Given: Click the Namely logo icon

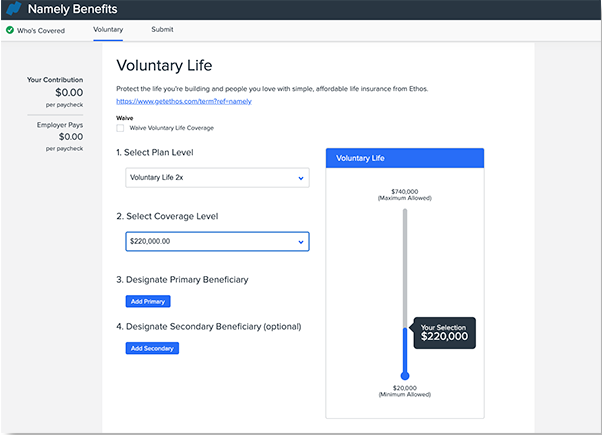Looking at the screenshot, I should (13, 10).
